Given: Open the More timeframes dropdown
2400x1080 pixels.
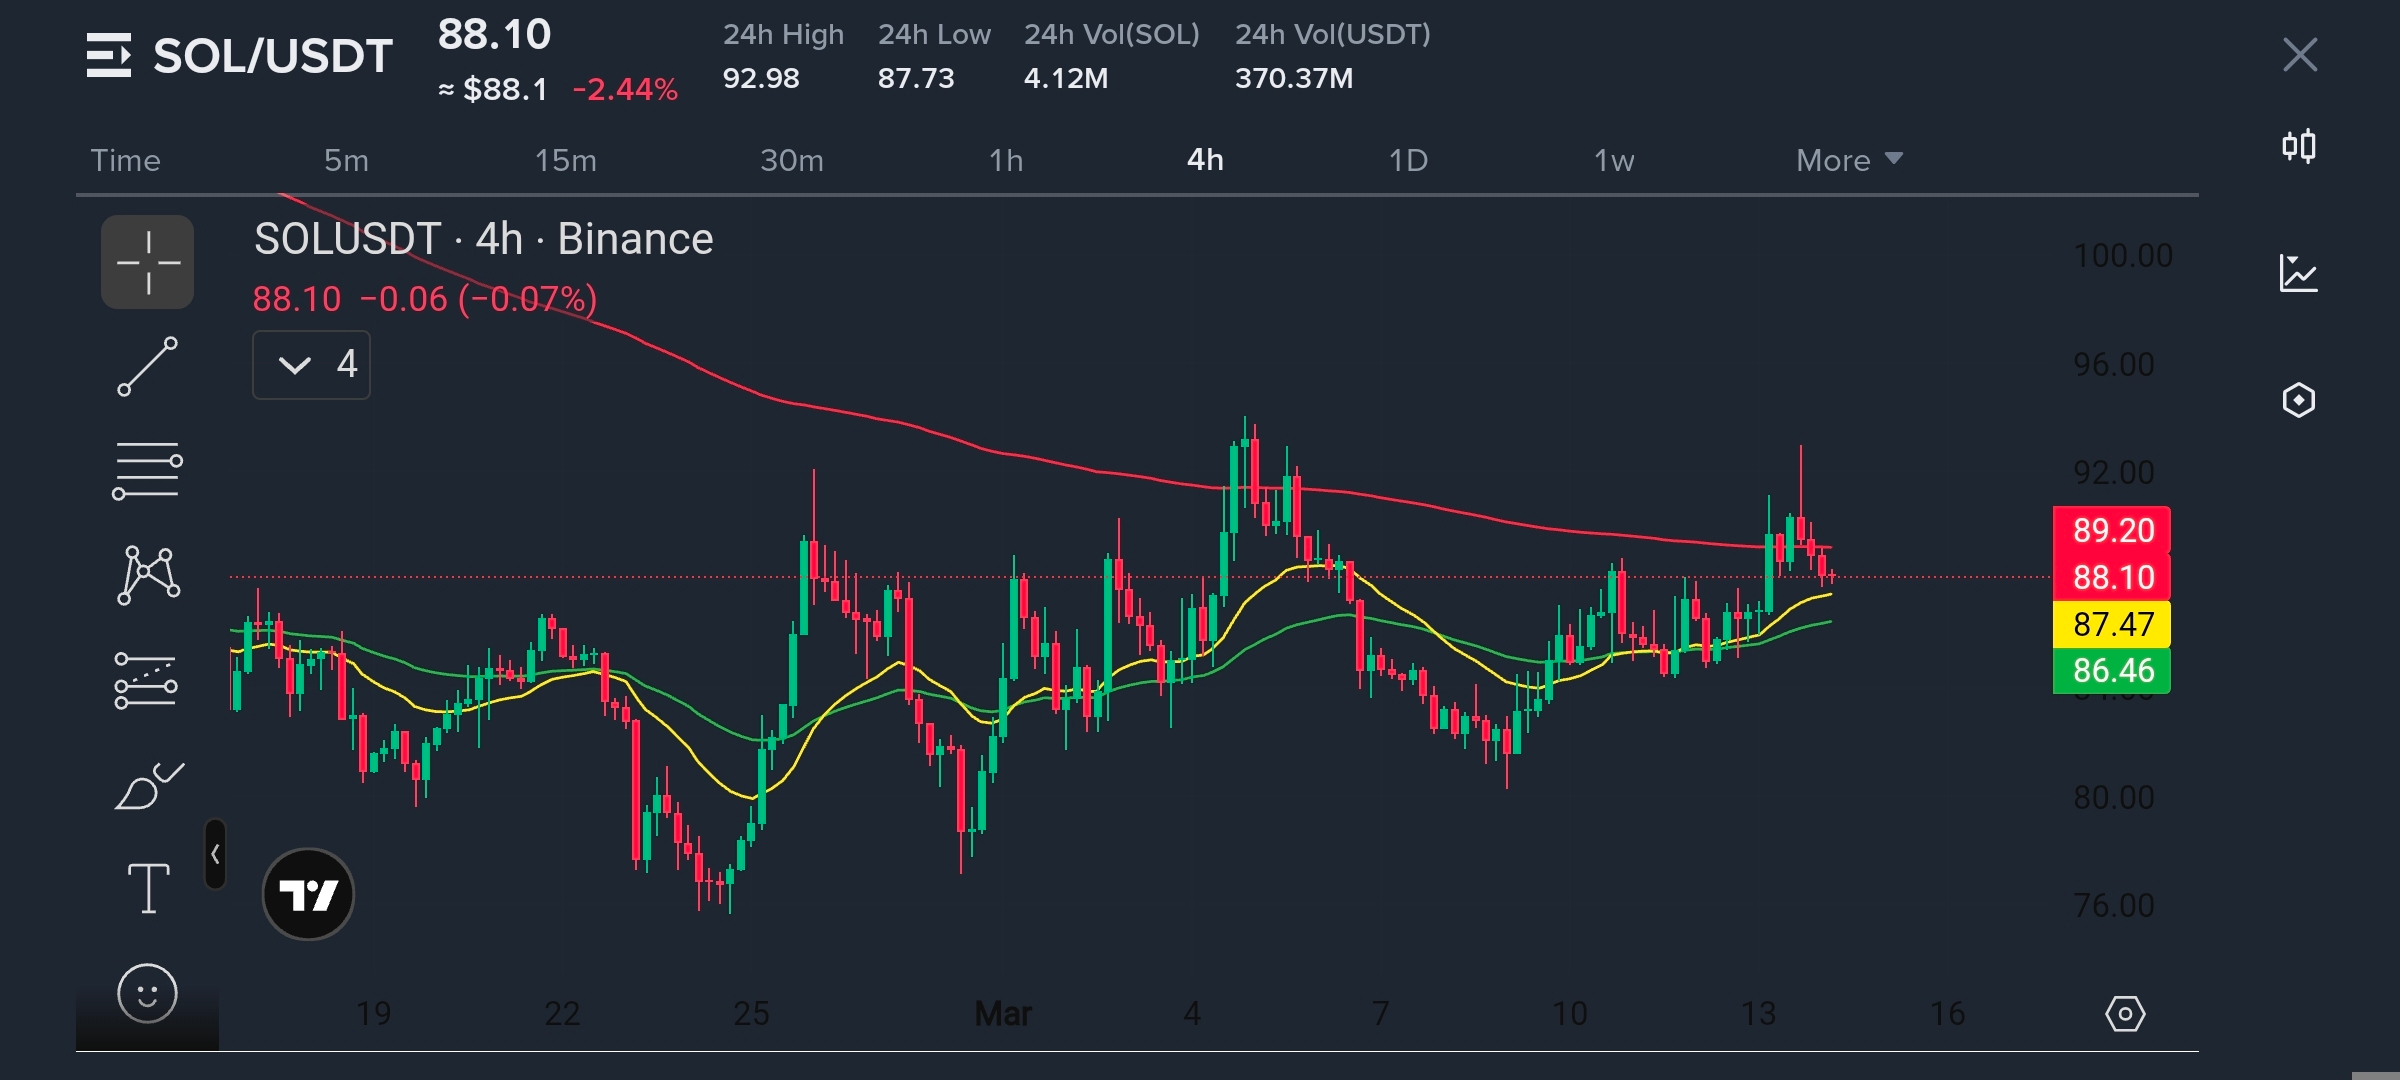Looking at the screenshot, I should coord(1849,160).
